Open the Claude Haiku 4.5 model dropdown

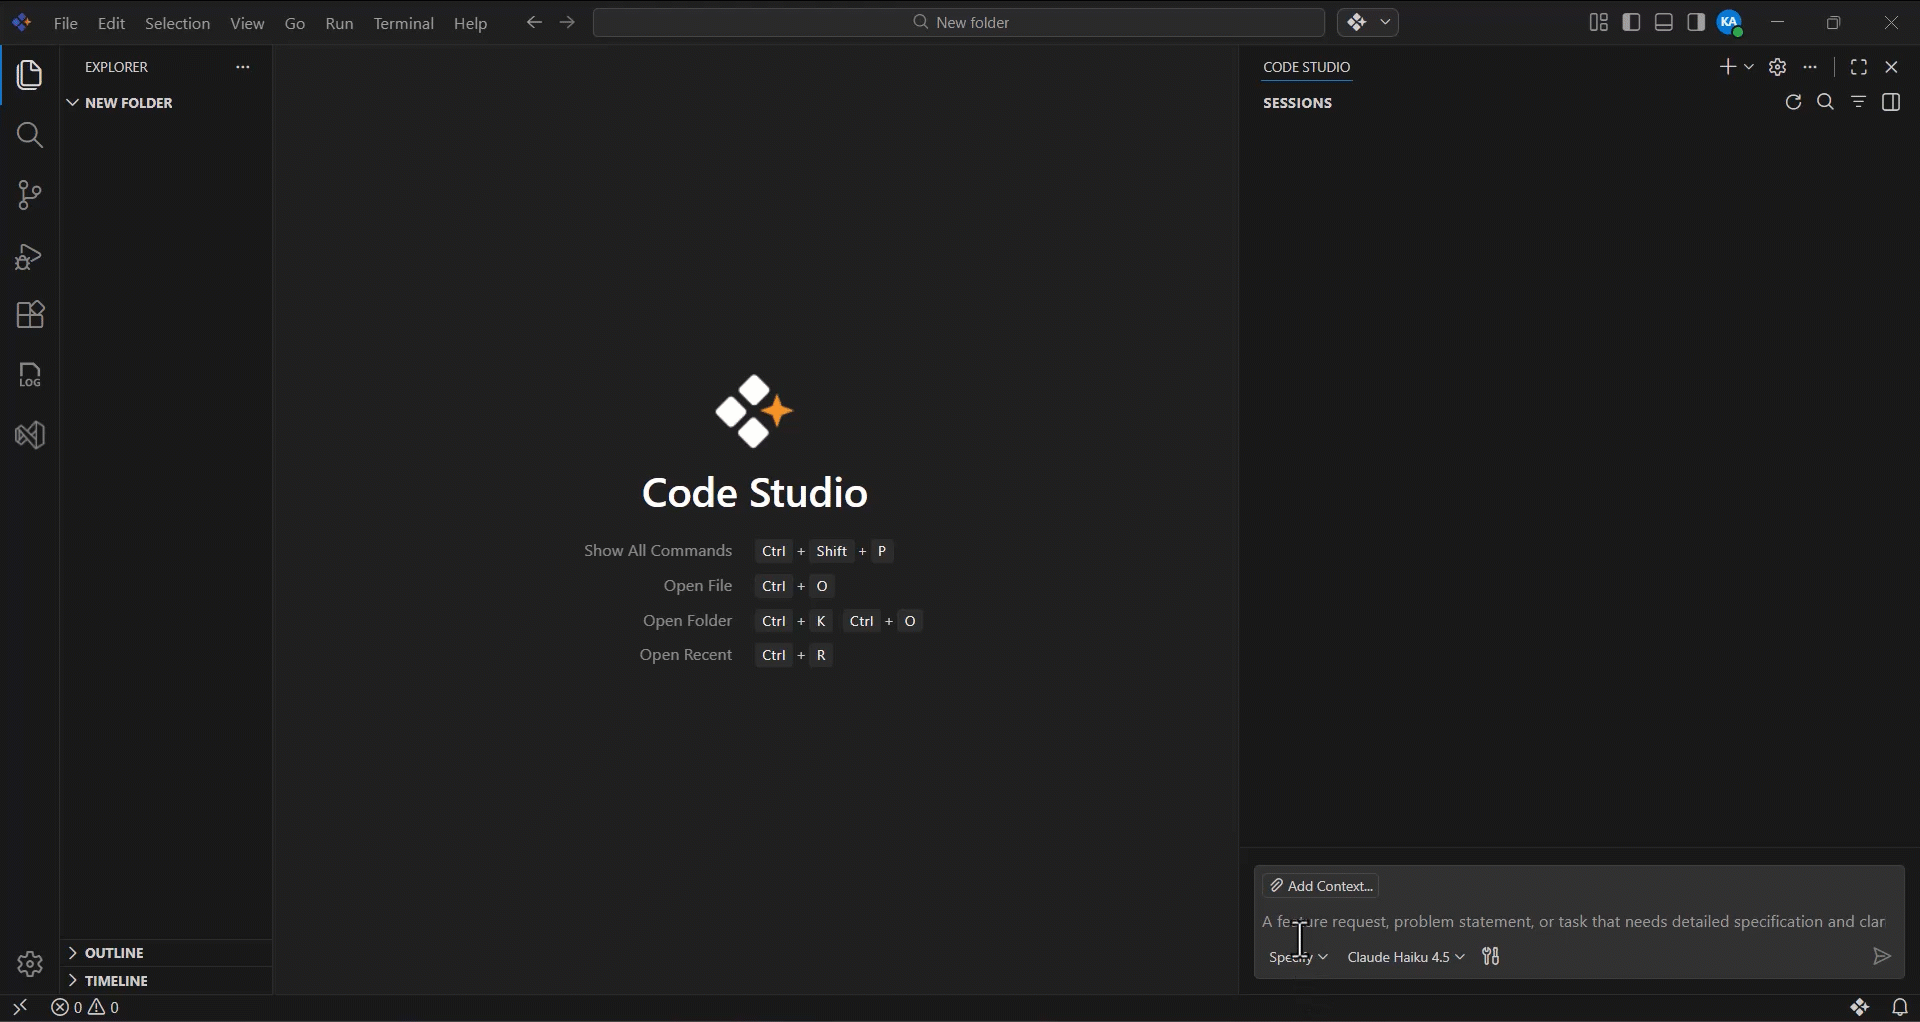point(1406,957)
